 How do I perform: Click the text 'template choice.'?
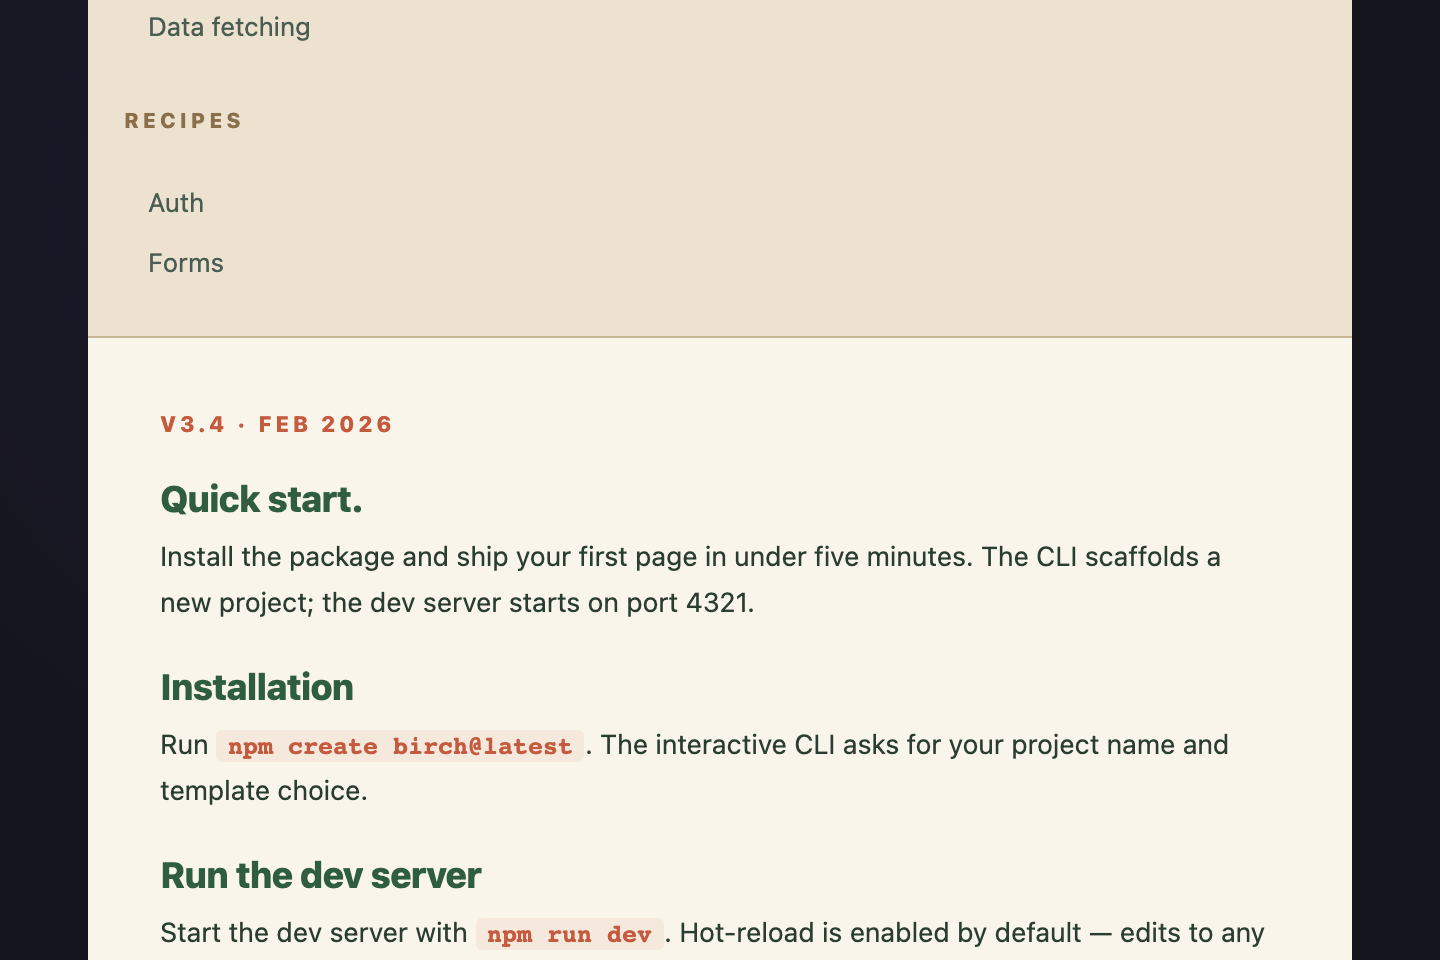[264, 791]
